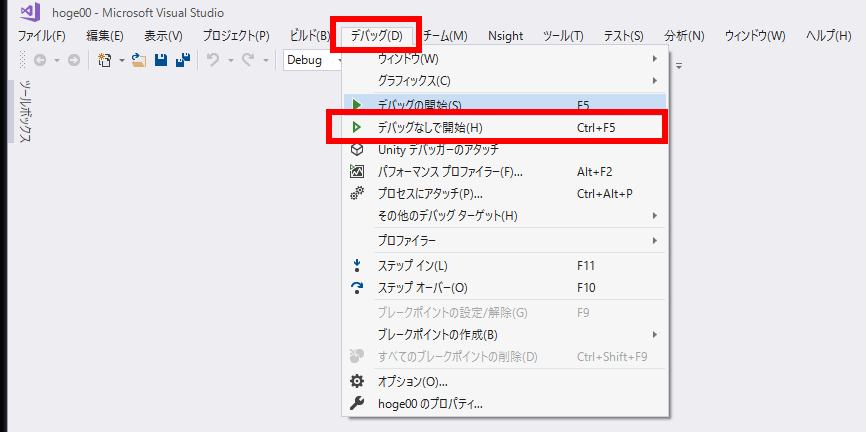
Task: Expand ブレークポイントの作成(B) submenu
Action: click(505, 334)
